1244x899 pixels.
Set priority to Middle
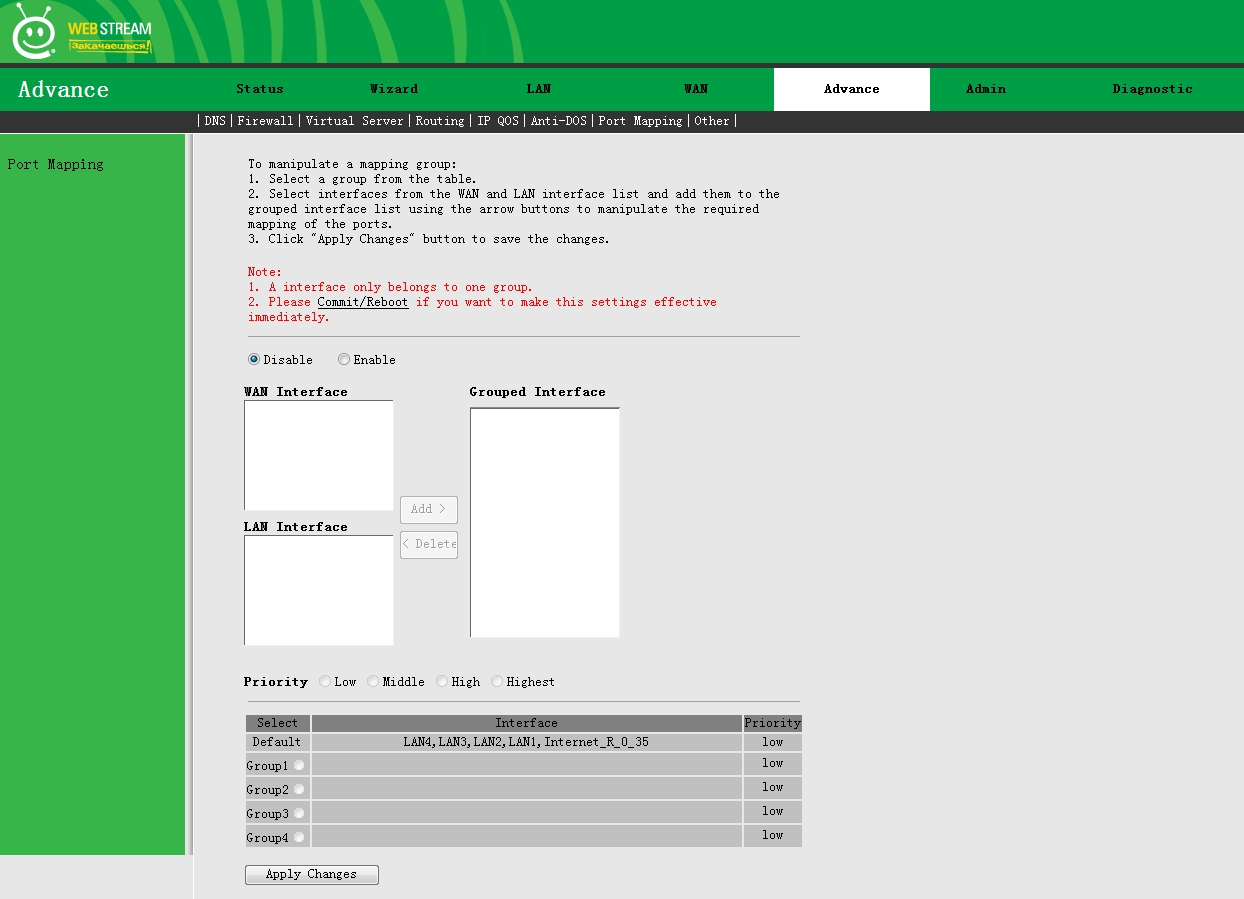[373, 682]
